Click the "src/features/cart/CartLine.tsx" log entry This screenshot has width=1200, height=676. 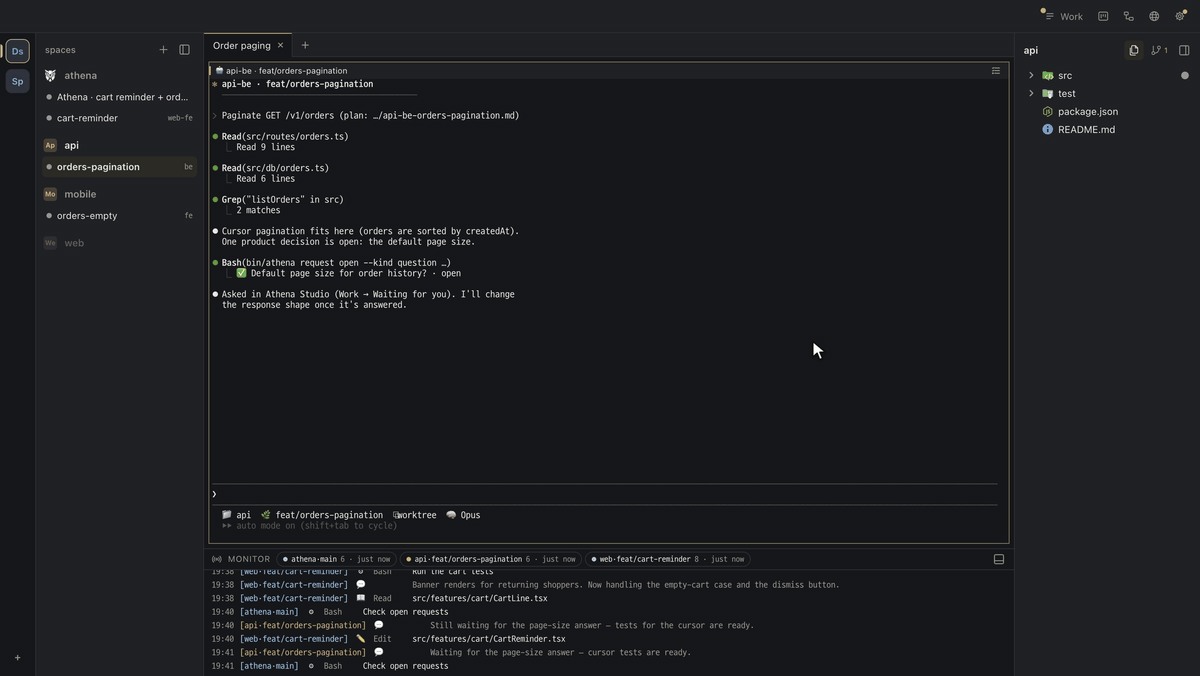(480, 598)
